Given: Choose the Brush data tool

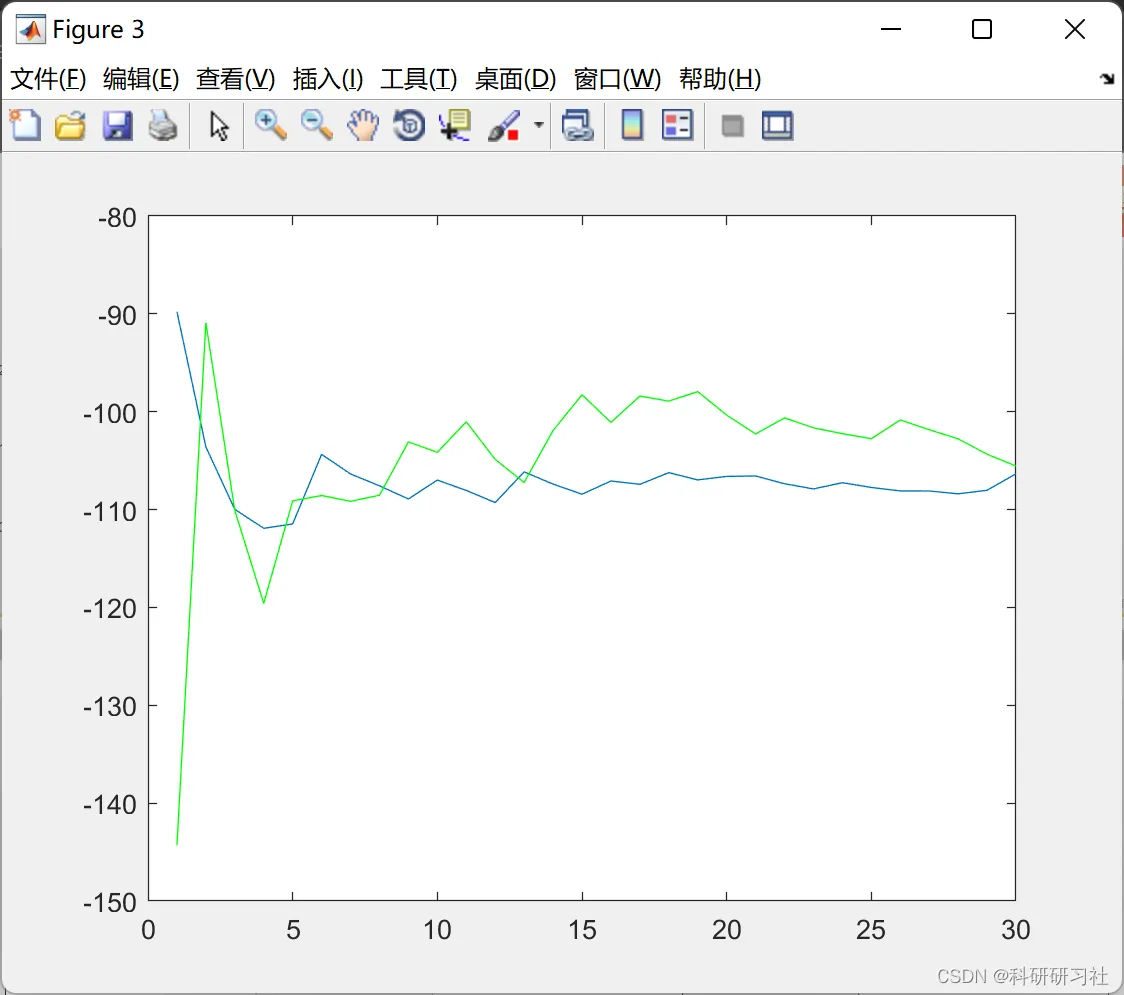Looking at the screenshot, I should (x=504, y=125).
